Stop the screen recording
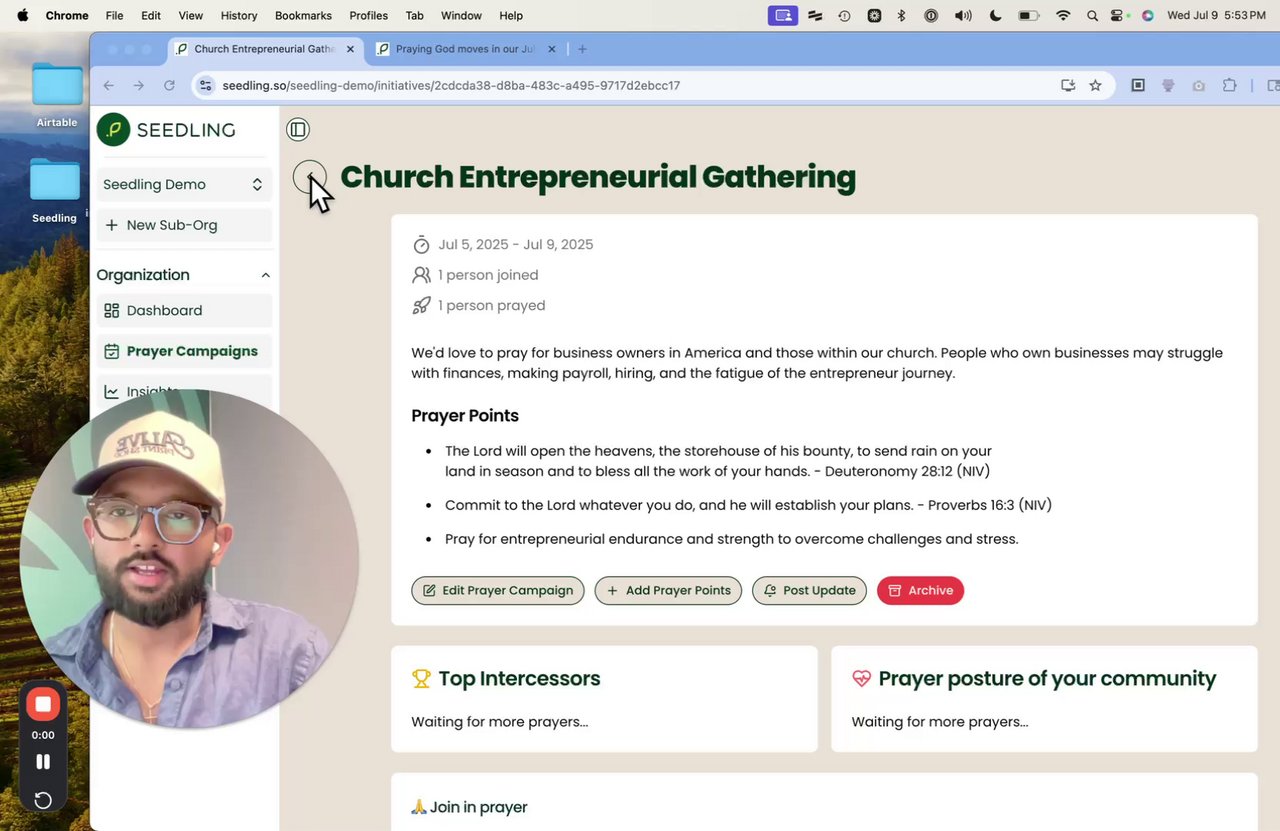 [x=43, y=704]
